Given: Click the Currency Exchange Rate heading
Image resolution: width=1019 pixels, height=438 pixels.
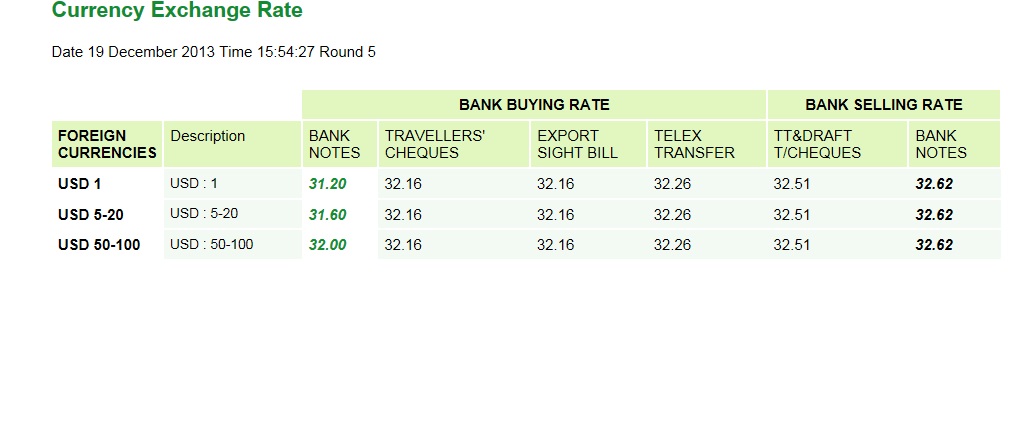Looking at the screenshot, I should click(x=177, y=11).
